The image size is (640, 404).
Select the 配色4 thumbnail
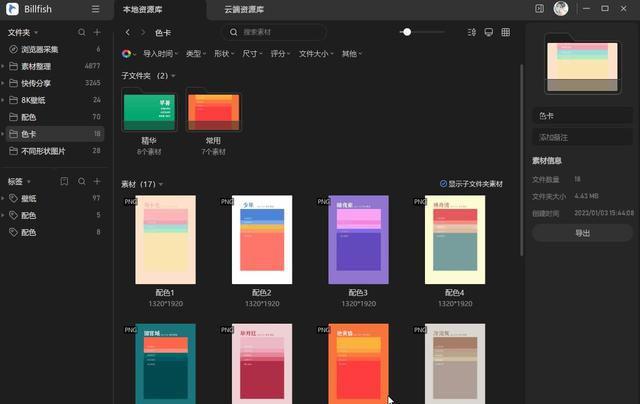click(455, 240)
